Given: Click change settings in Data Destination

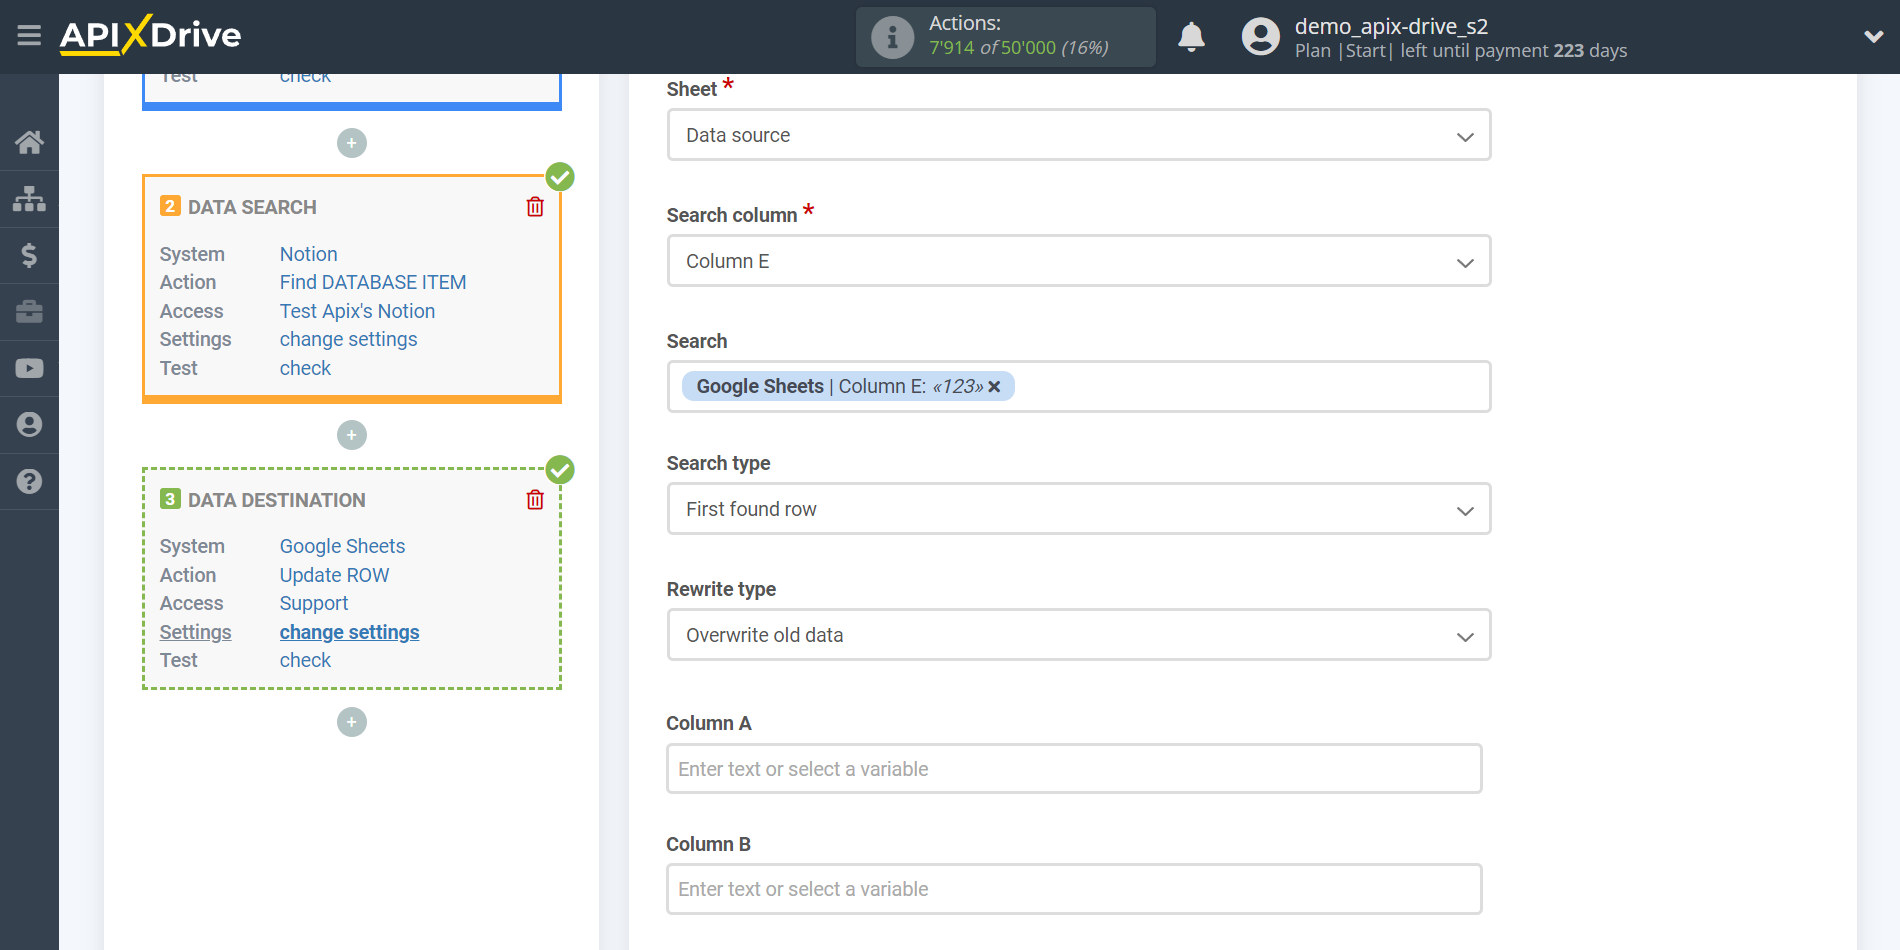Looking at the screenshot, I should pos(349,632).
